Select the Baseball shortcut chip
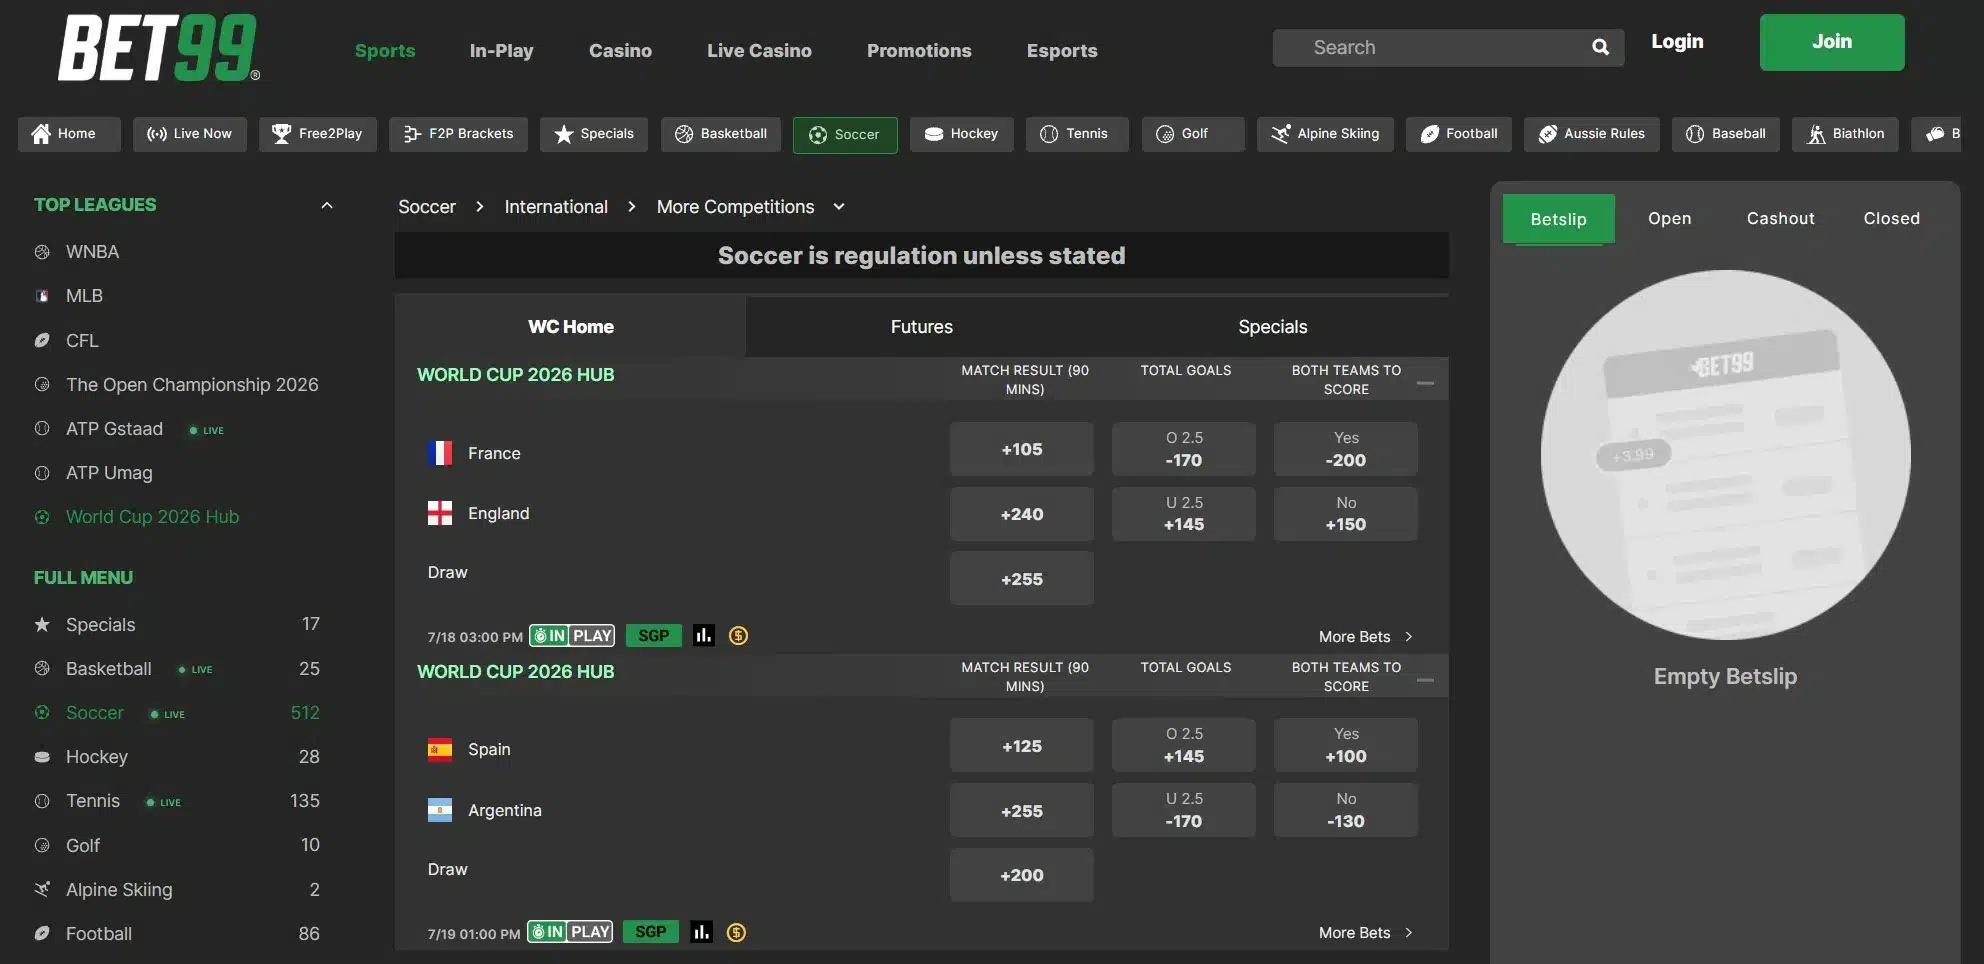Image resolution: width=1984 pixels, height=964 pixels. pyautogui.click(x=1725, y=134)
